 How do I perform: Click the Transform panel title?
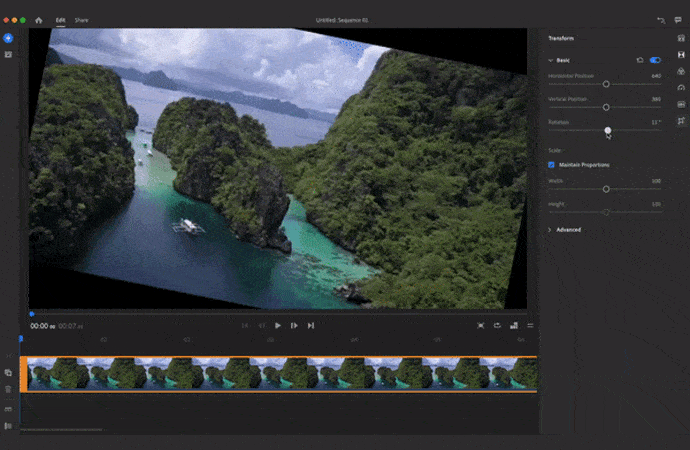561,38
